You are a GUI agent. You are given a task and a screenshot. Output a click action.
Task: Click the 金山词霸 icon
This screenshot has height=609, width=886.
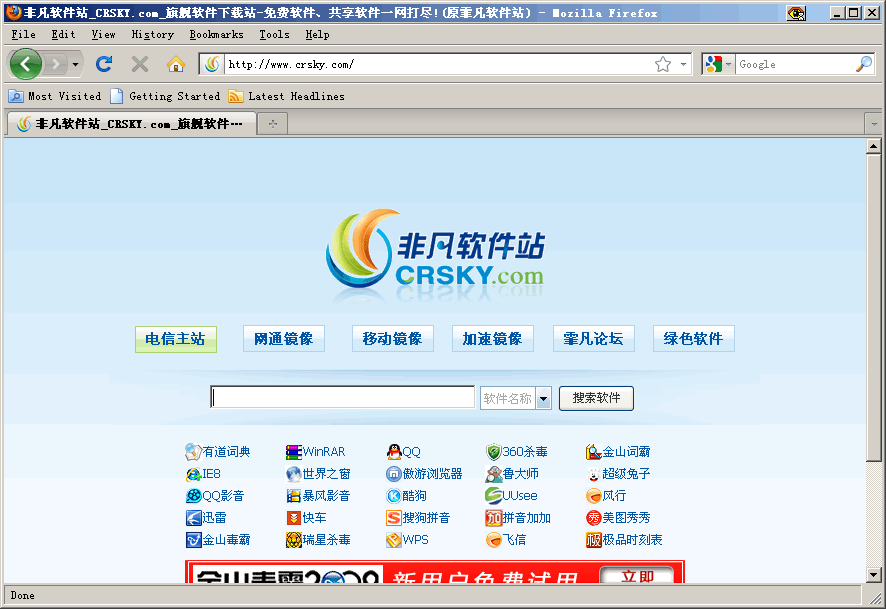point(593,452)
